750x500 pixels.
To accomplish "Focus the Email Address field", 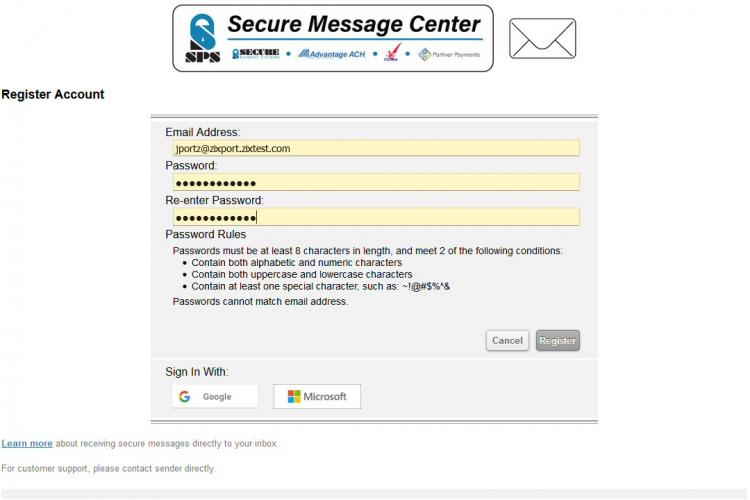I will click(376, 148).
